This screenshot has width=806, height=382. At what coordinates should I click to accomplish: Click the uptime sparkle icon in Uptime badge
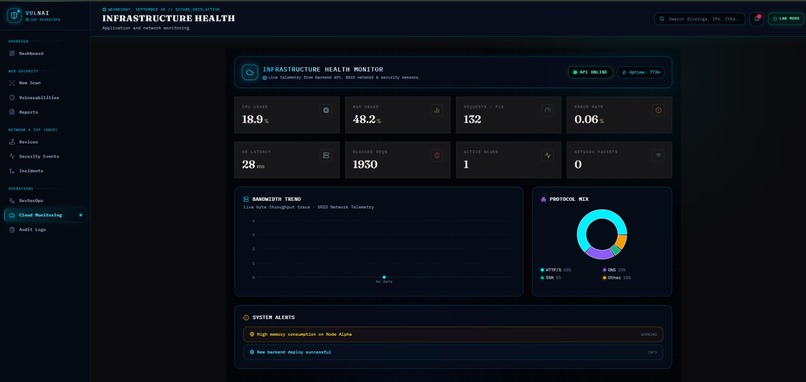624,72
